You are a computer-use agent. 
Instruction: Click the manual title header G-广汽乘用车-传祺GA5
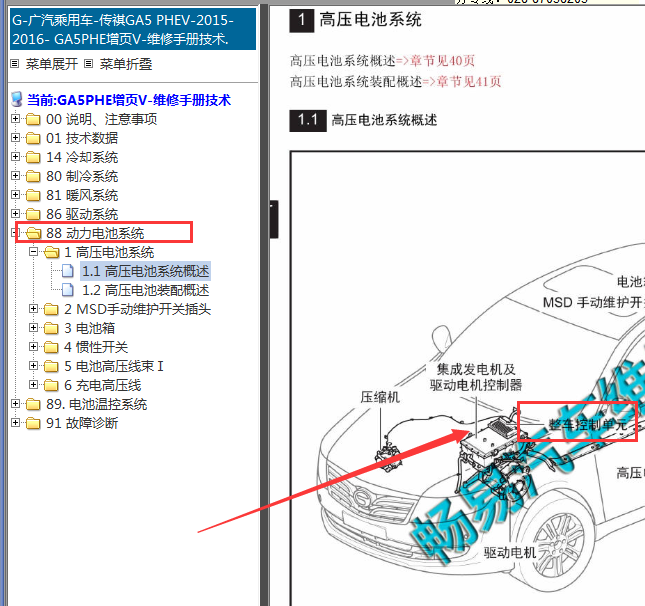click(x=133, y=29)
